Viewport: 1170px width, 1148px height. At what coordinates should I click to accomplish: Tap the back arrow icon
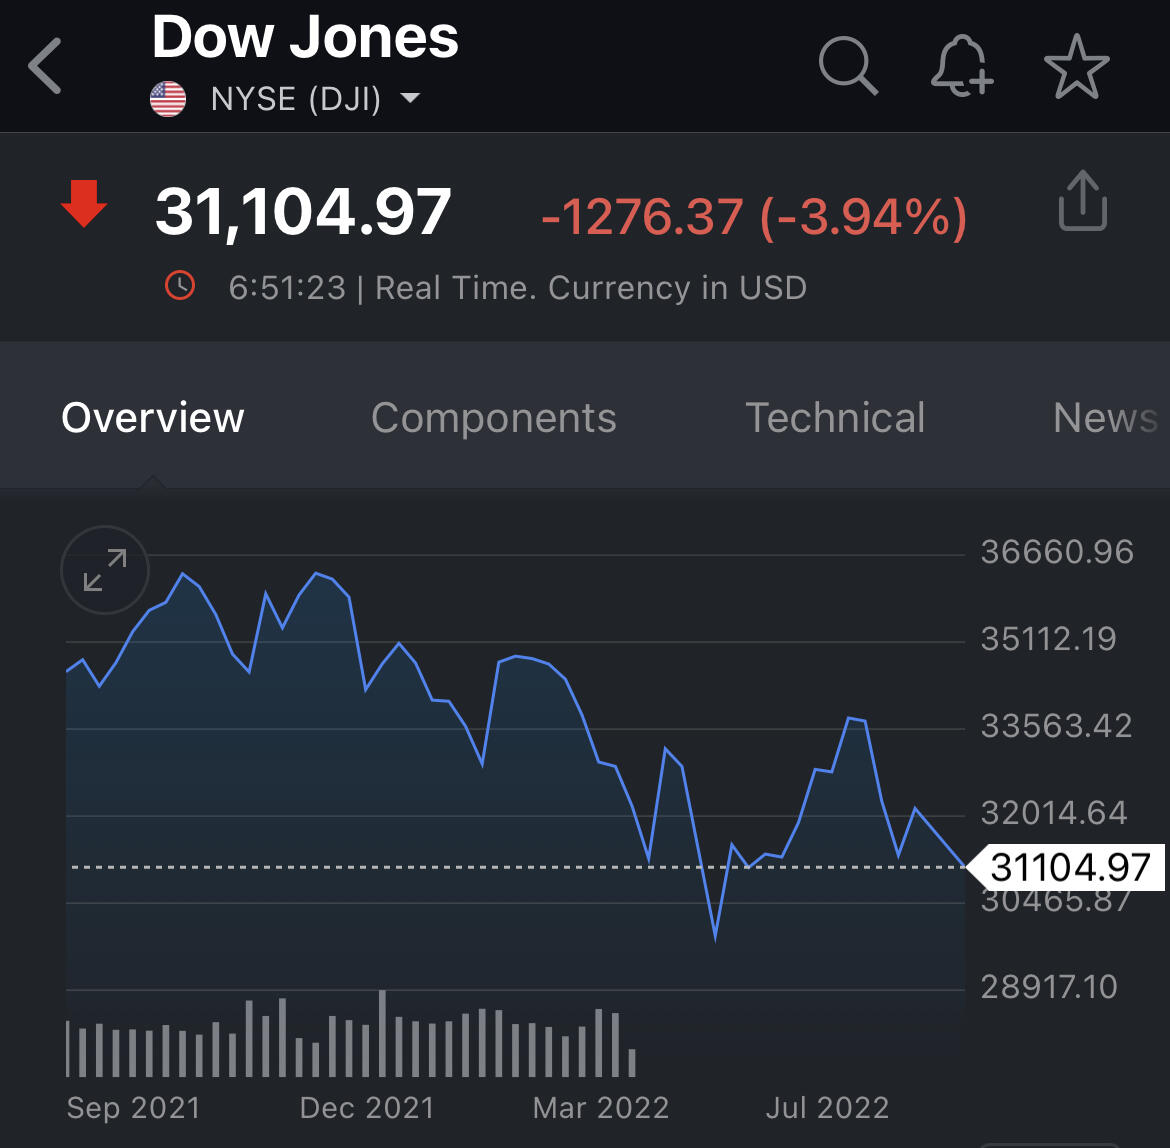coord(46,66)
